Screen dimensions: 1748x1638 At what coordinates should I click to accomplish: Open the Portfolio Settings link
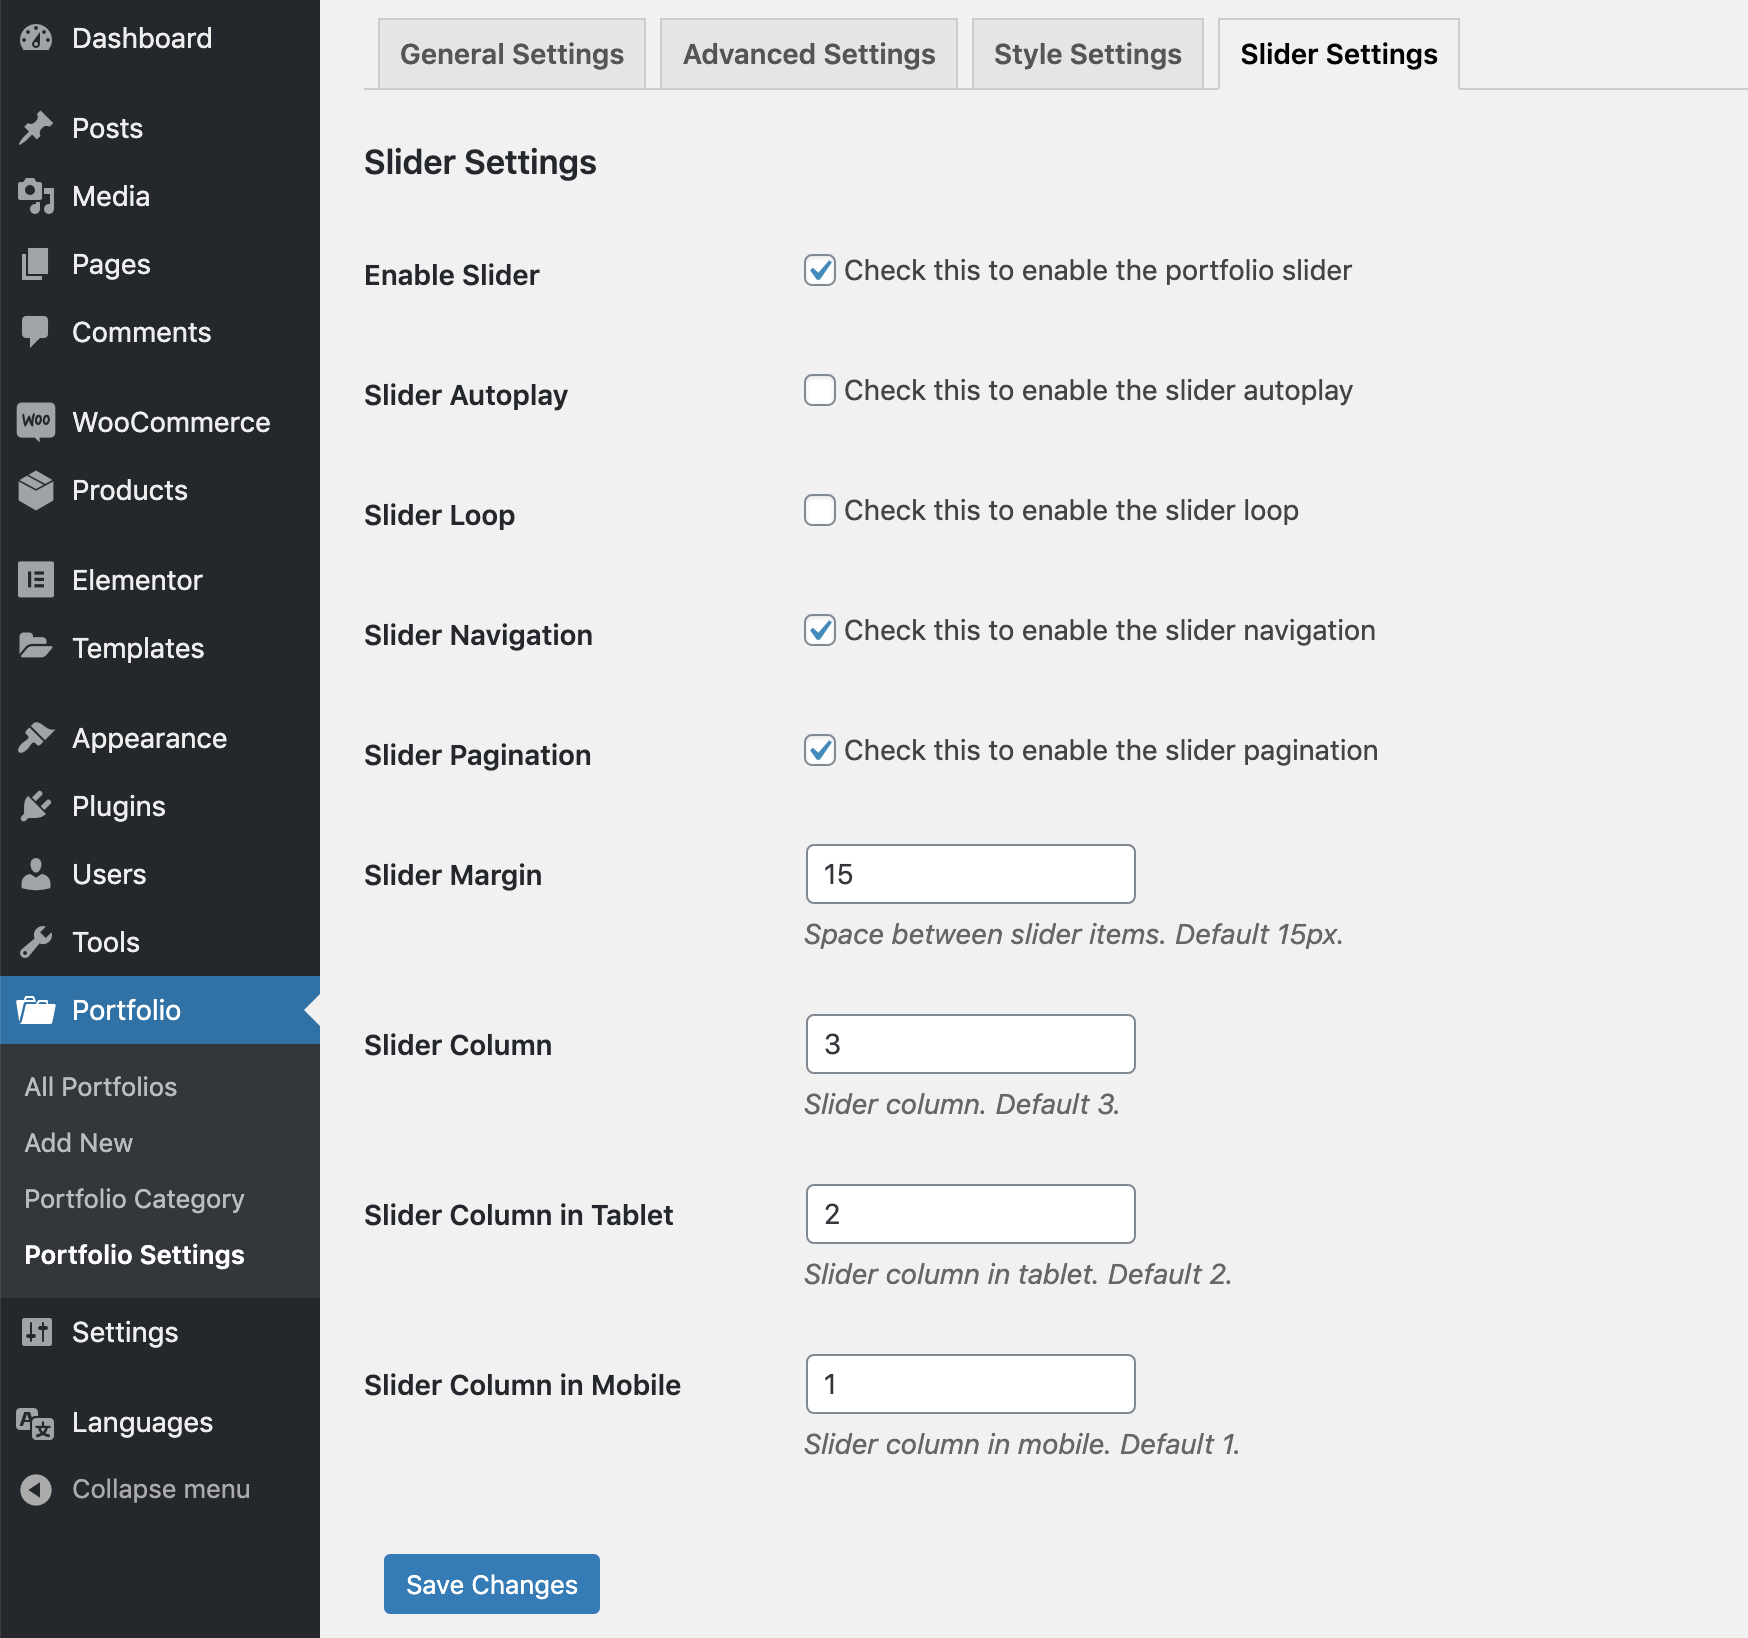pyautogui.click(x=135, y=1255)
